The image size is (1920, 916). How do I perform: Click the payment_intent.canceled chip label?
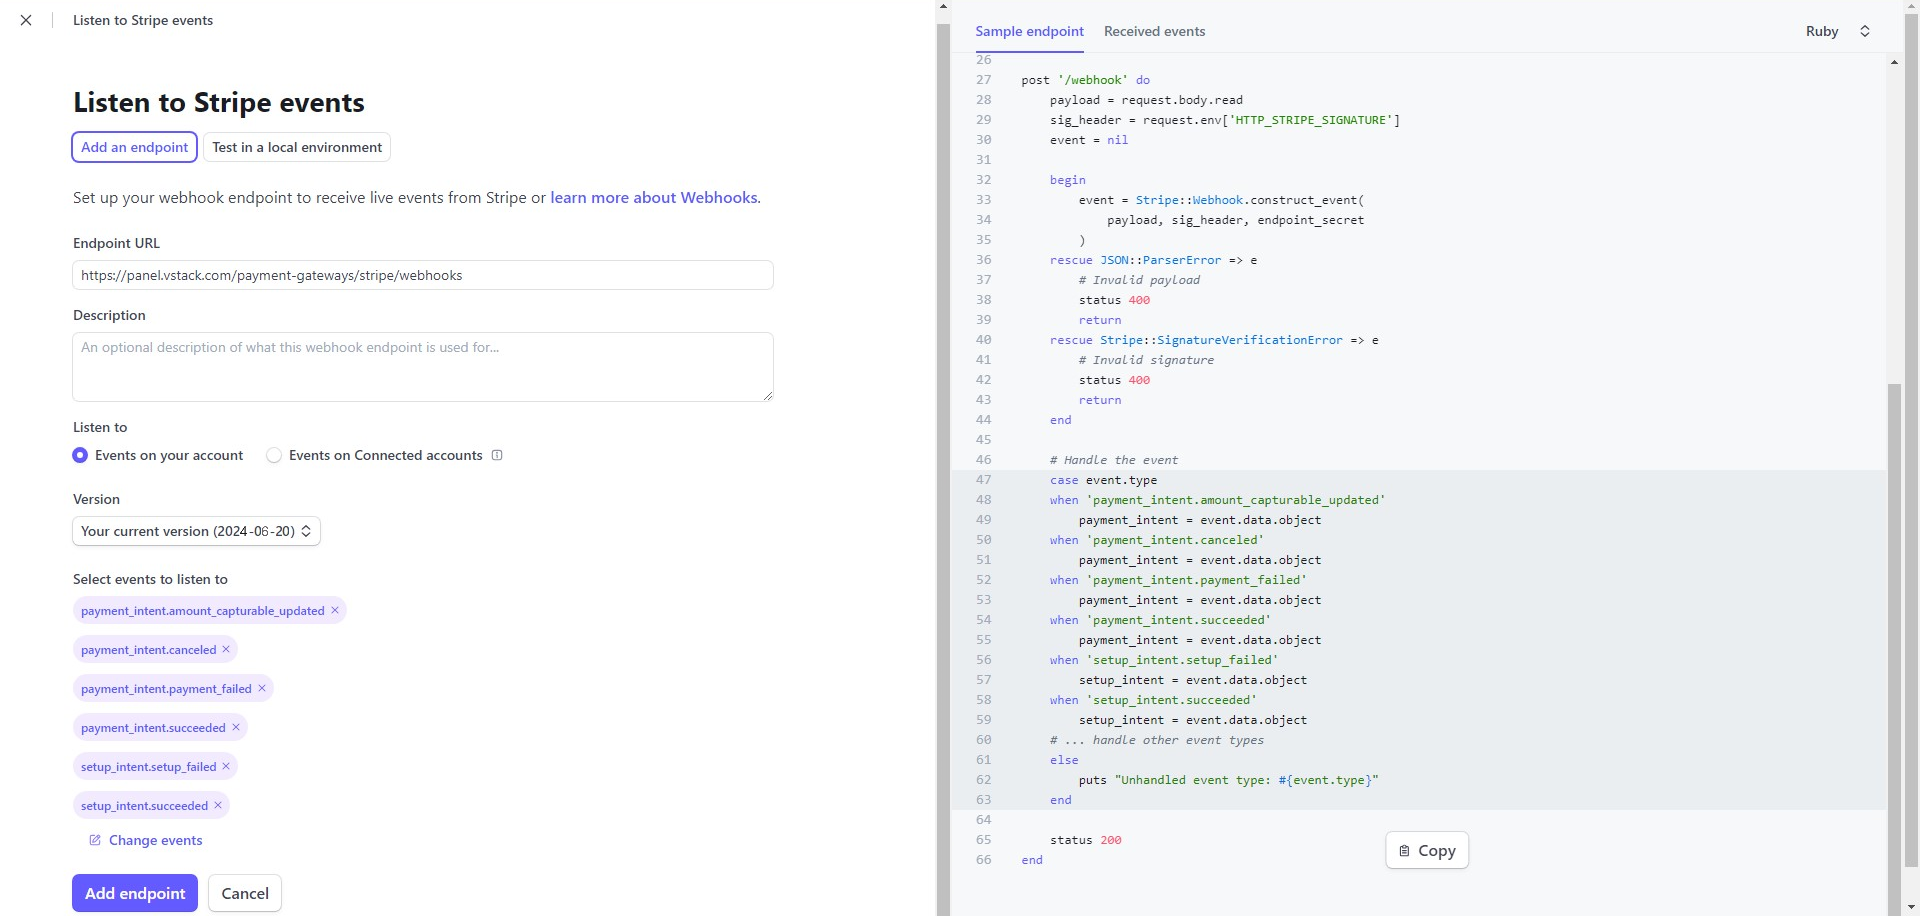pyautogui.click(x=148, y=650)
